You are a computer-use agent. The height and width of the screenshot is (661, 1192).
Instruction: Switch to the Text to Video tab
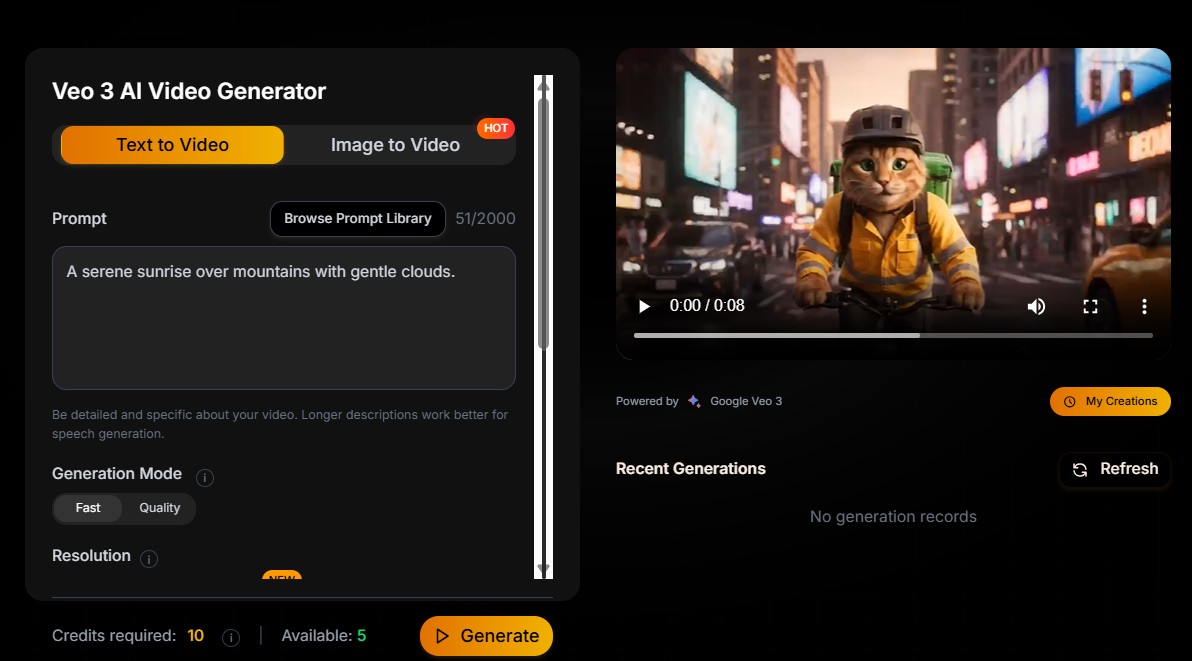(x=172, y=145)
